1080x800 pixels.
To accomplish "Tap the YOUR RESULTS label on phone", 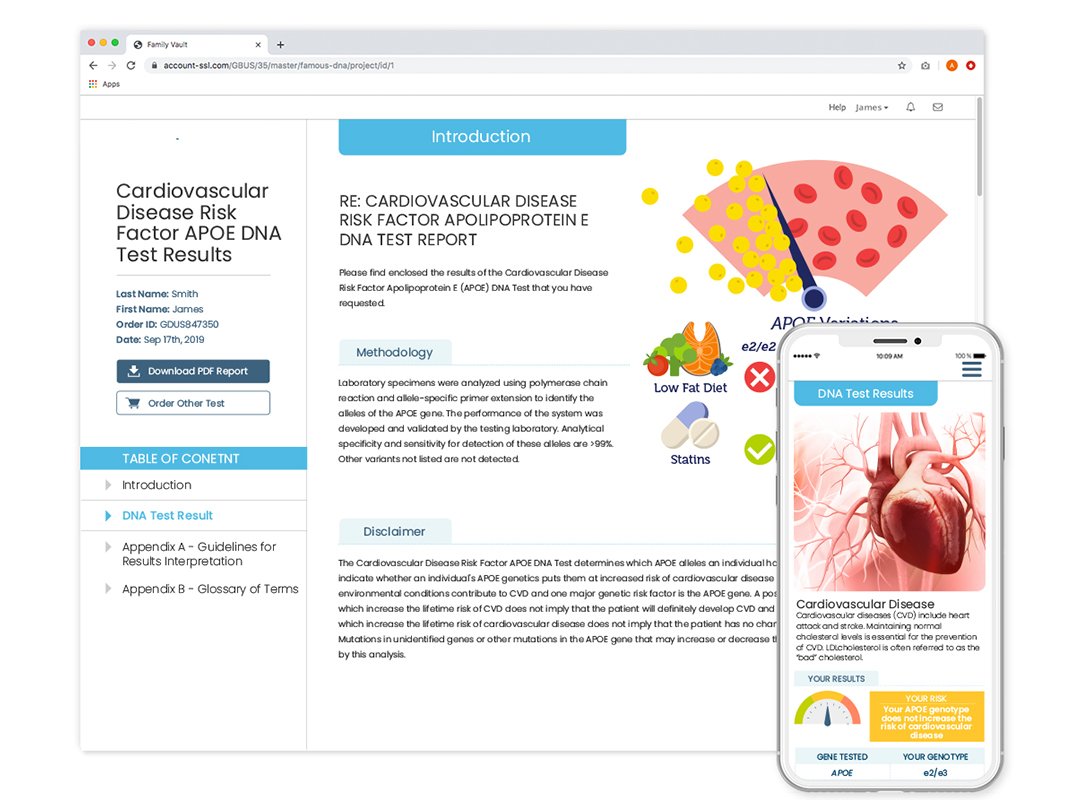I will (x=836, y=679).
